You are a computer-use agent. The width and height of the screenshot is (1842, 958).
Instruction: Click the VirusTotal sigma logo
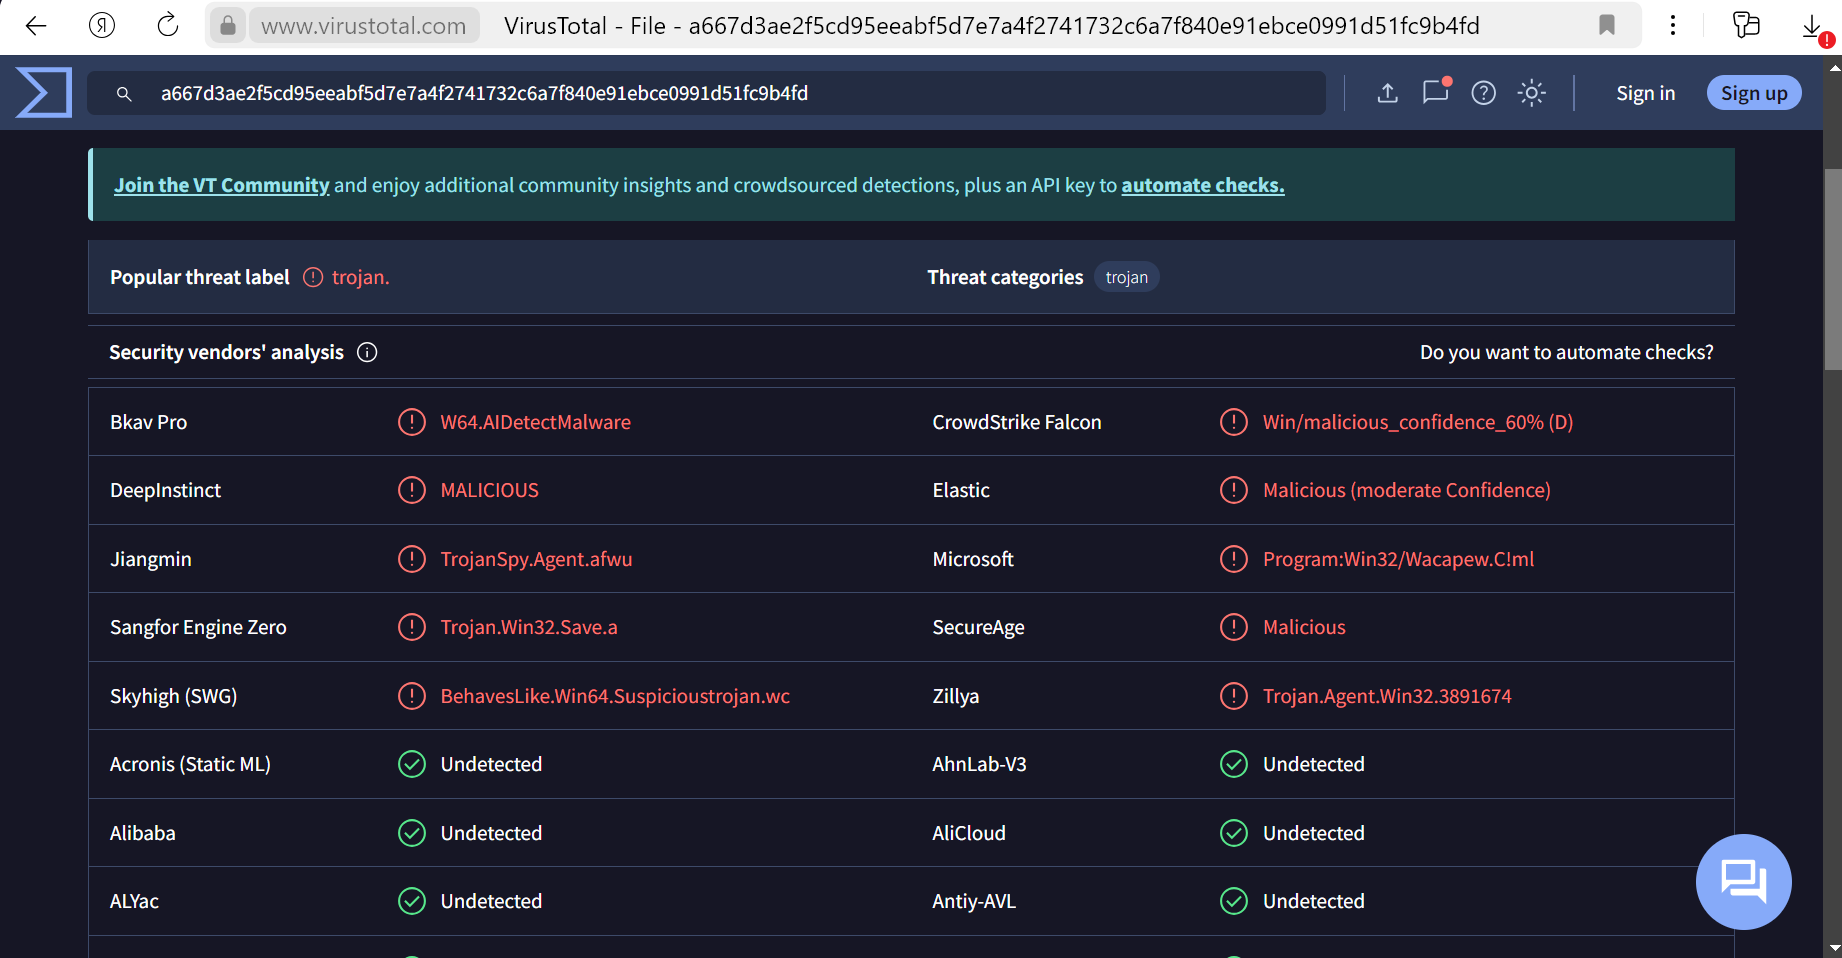(44, 93)
